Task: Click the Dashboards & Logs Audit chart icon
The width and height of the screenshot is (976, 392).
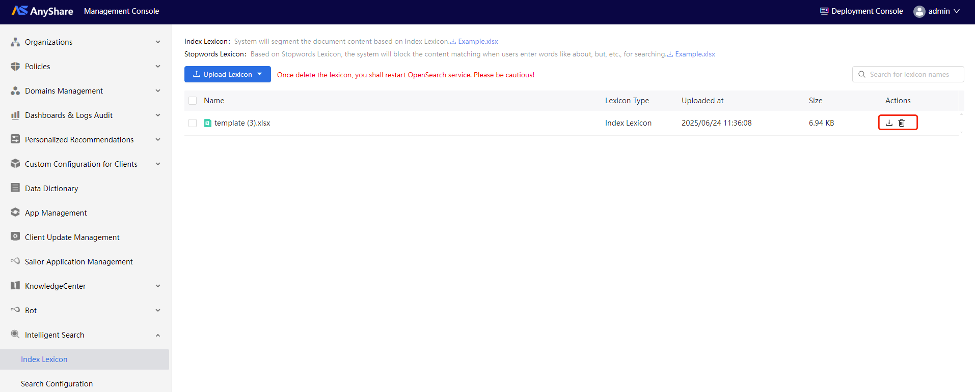Action: (x=16, y=115)
